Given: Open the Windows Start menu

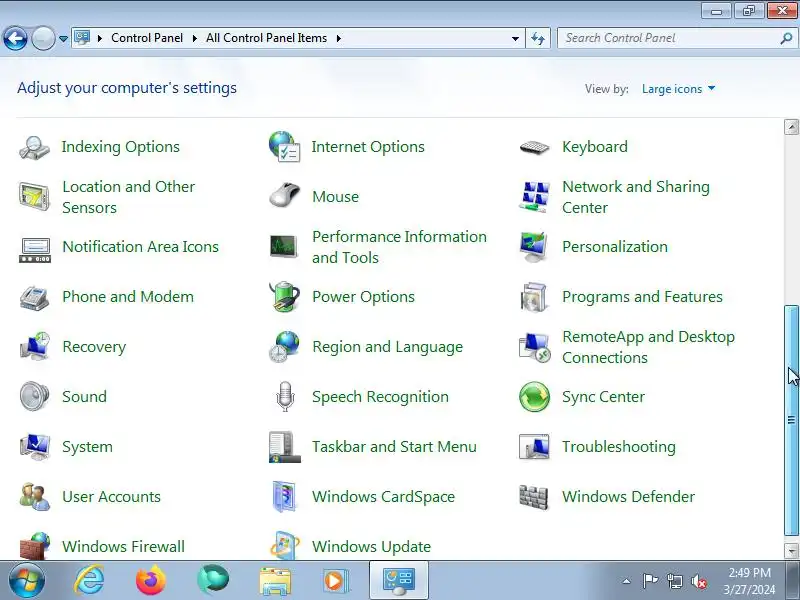Looking at the screenshot, I should (27, 581).
